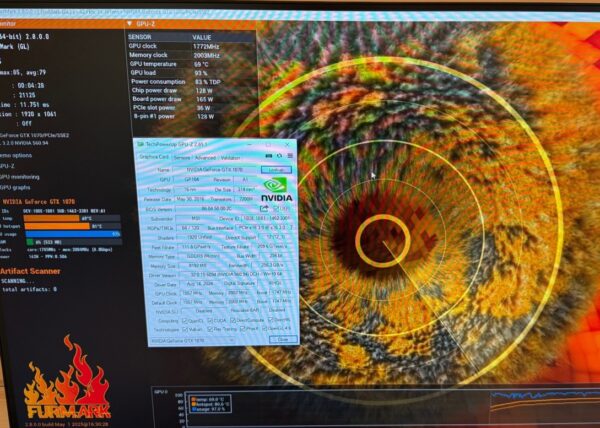The width and height of the screenshot is (600, 428).
Task: Click the GPU-Z refresh icon
Action: click(279, 156)
